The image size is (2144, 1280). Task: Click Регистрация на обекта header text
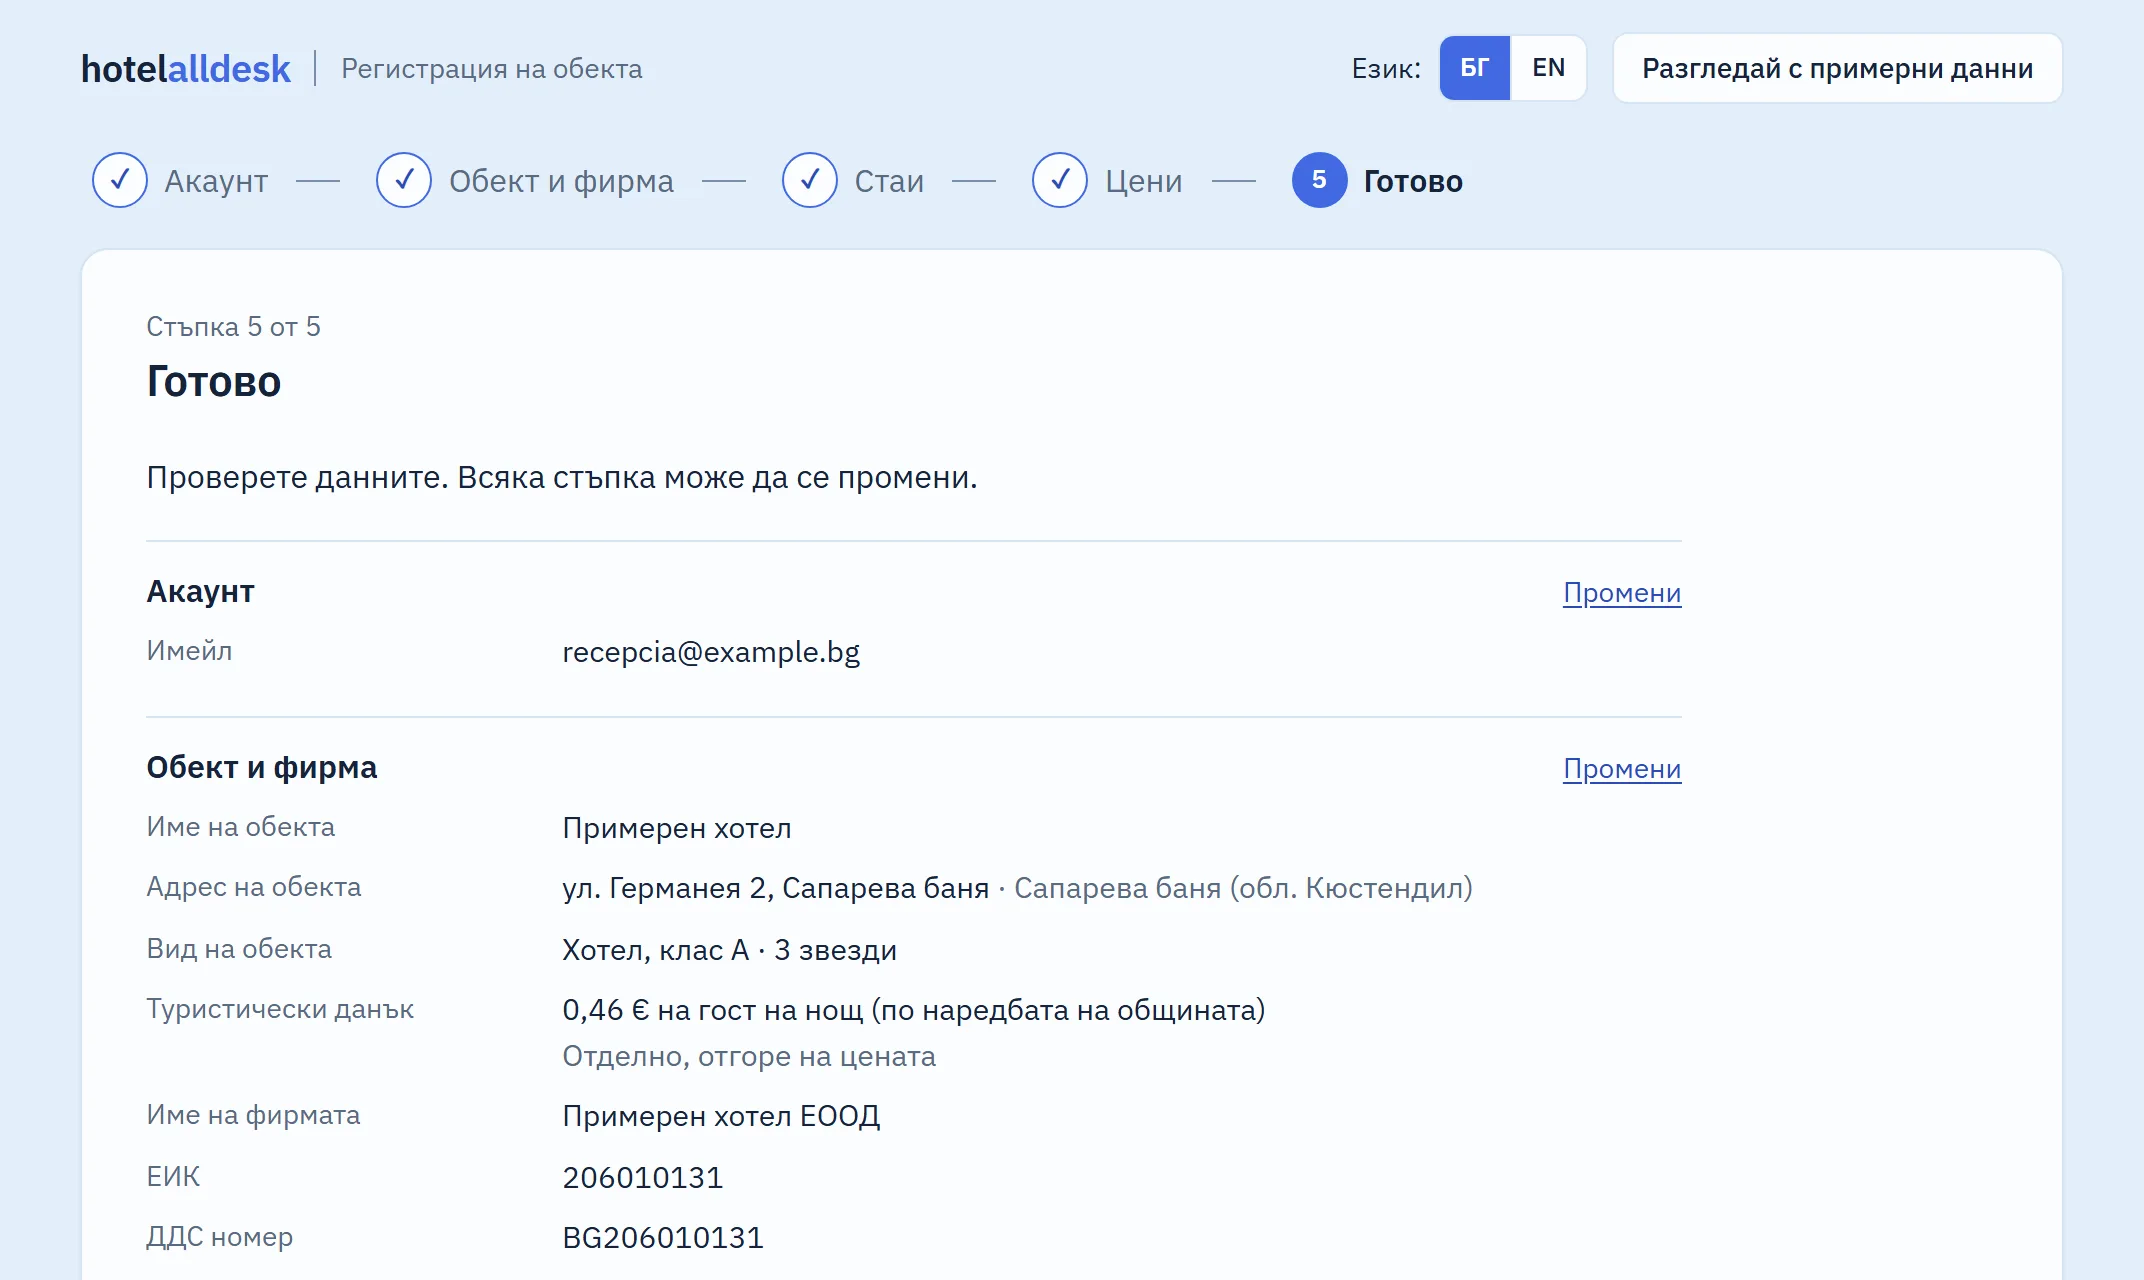tap(492, 69)
